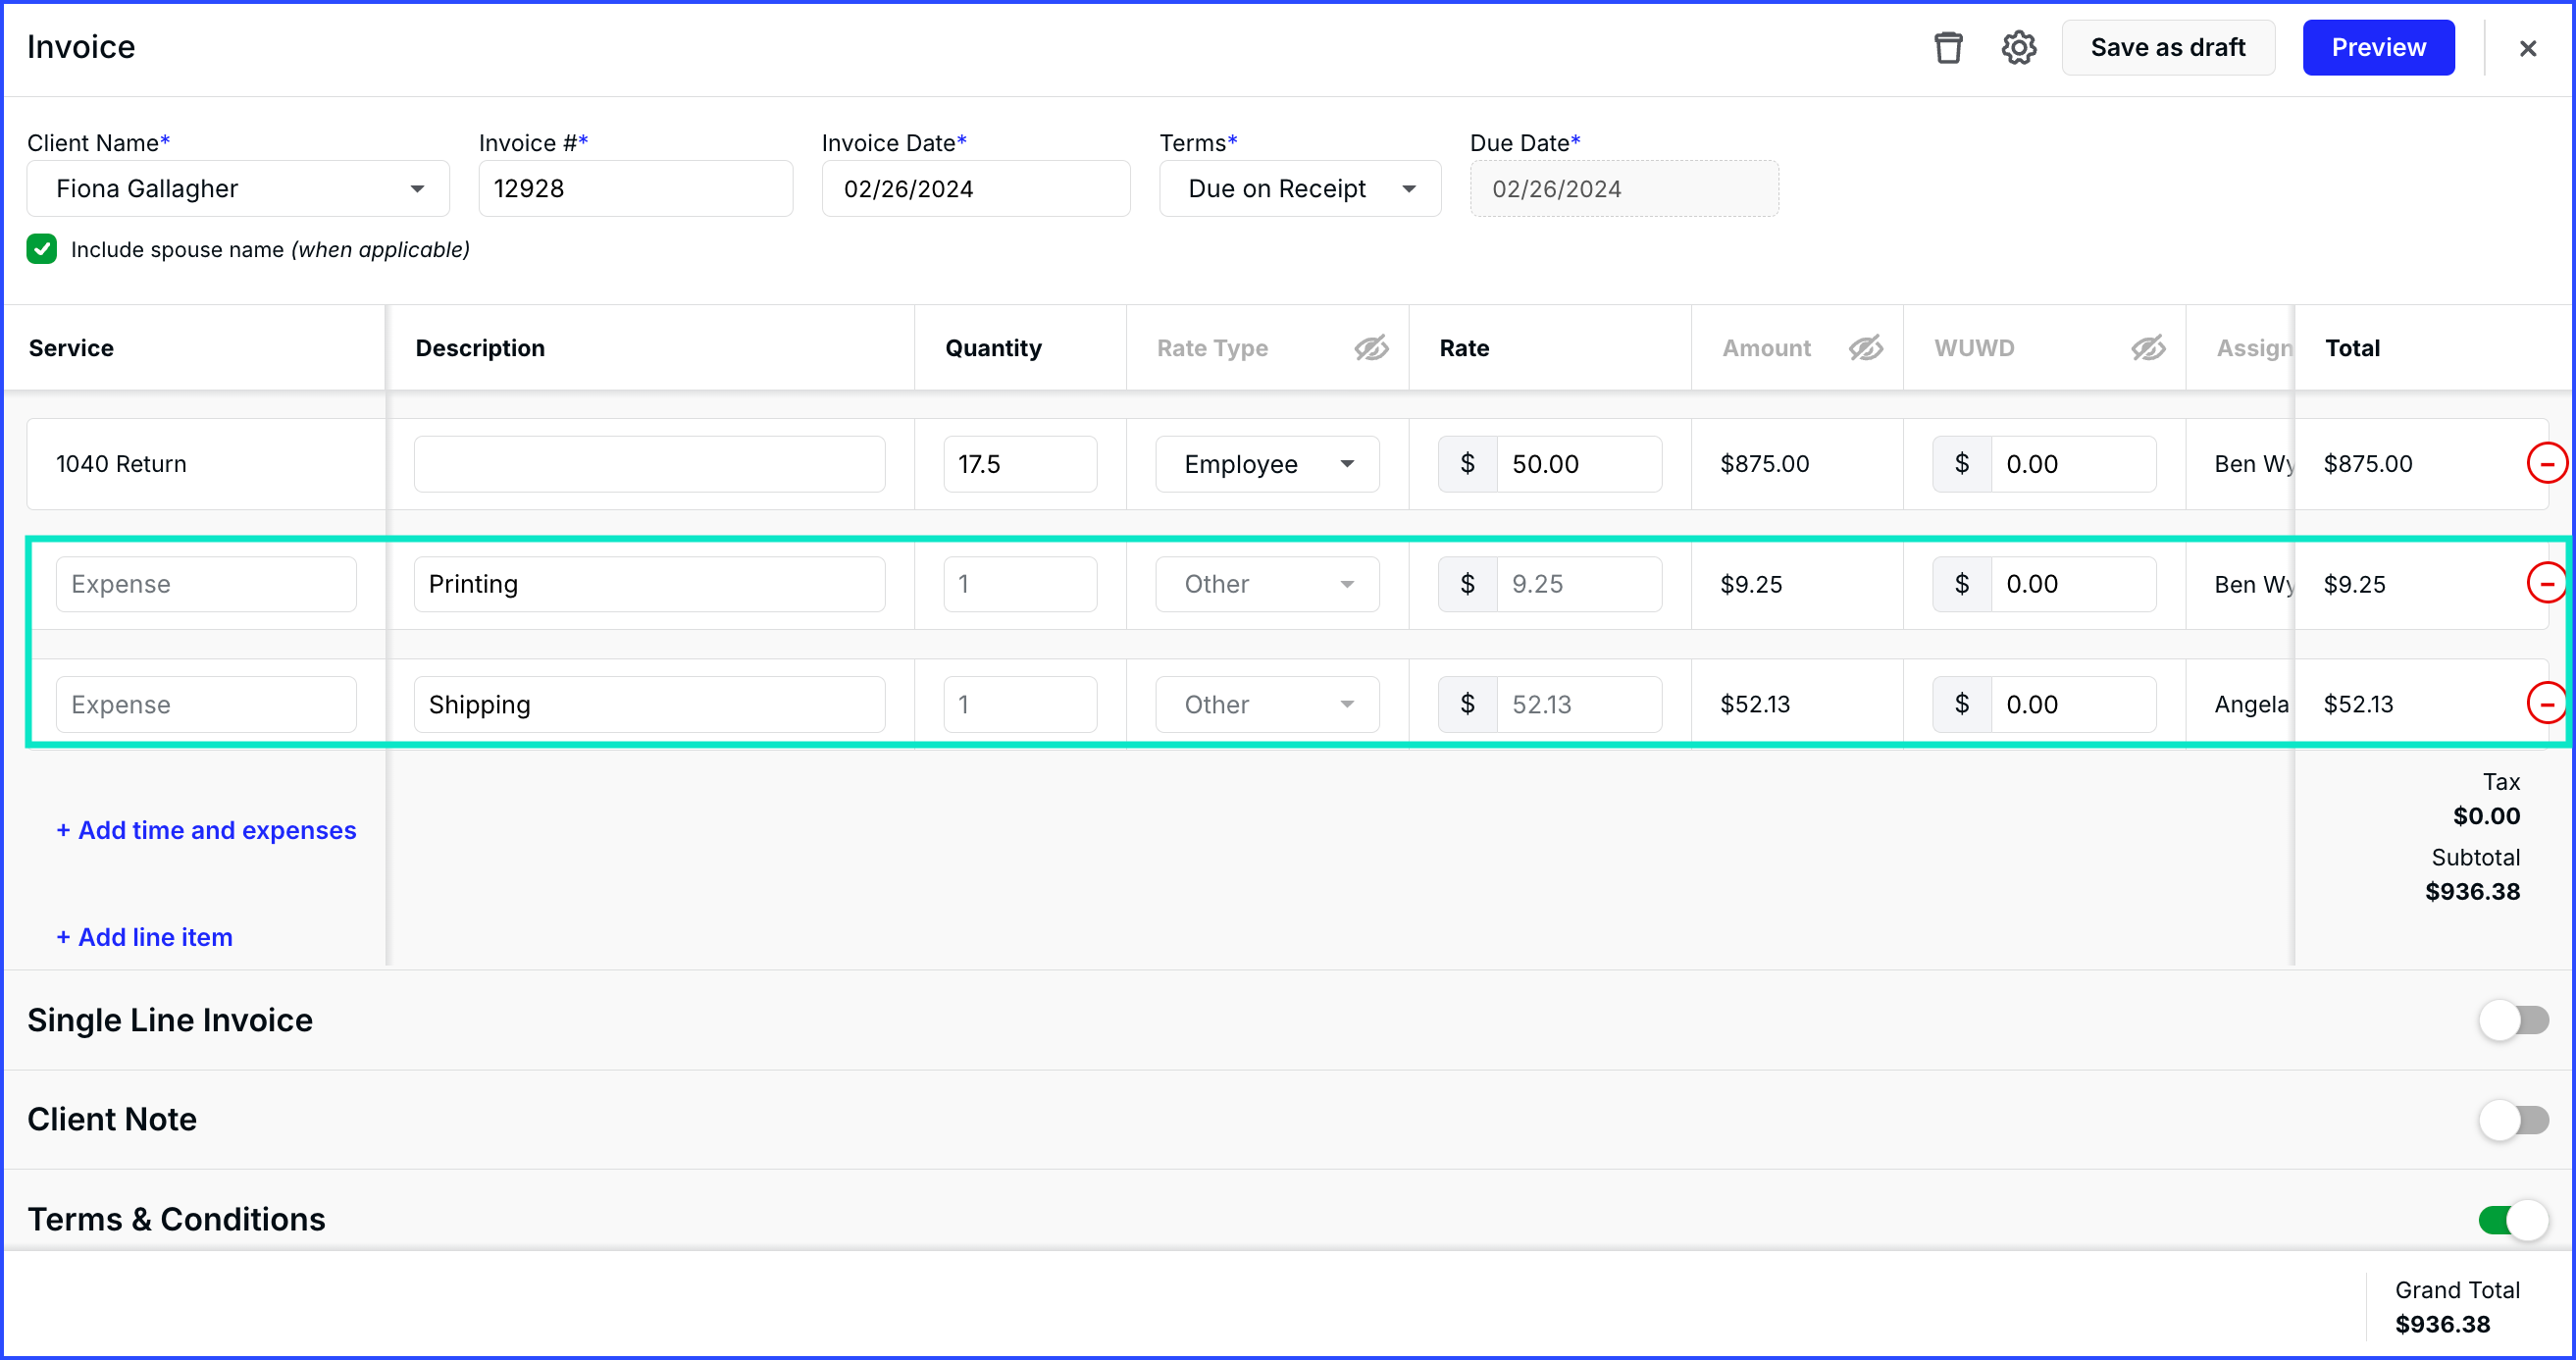Edit WUWD amount in Shipping row

tap(2072, 704)
